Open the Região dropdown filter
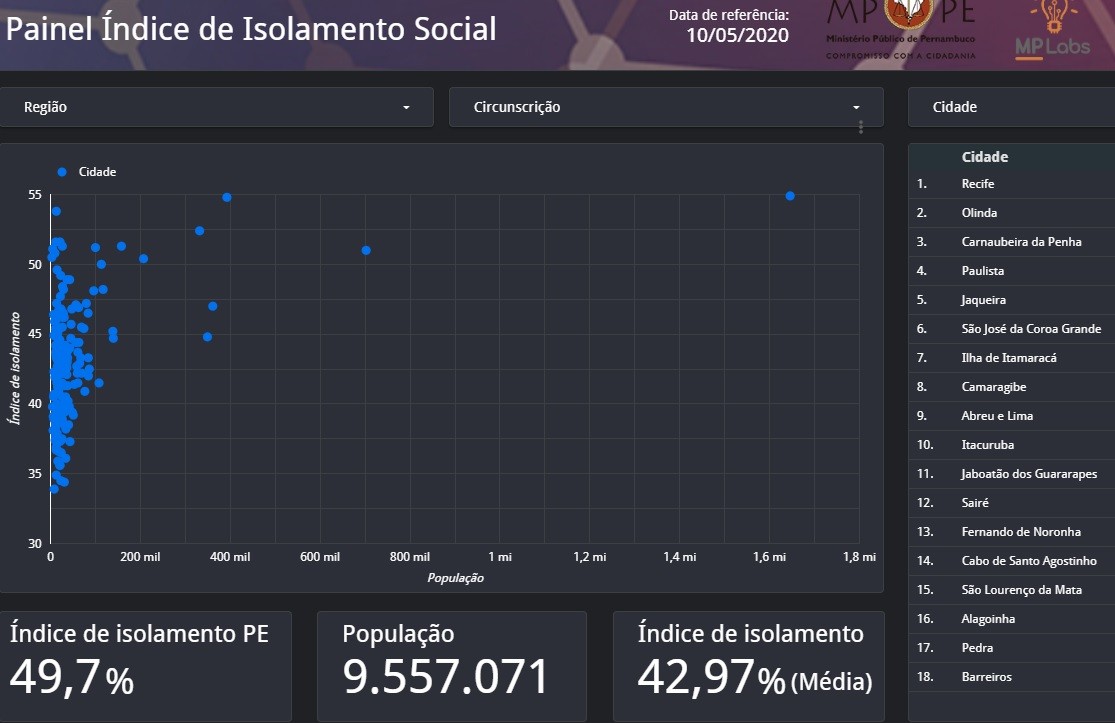 [216, 107]
